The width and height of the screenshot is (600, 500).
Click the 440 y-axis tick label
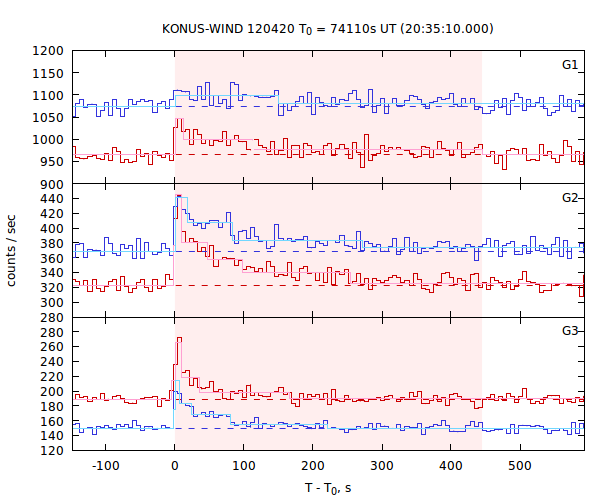tap(52, 199)
